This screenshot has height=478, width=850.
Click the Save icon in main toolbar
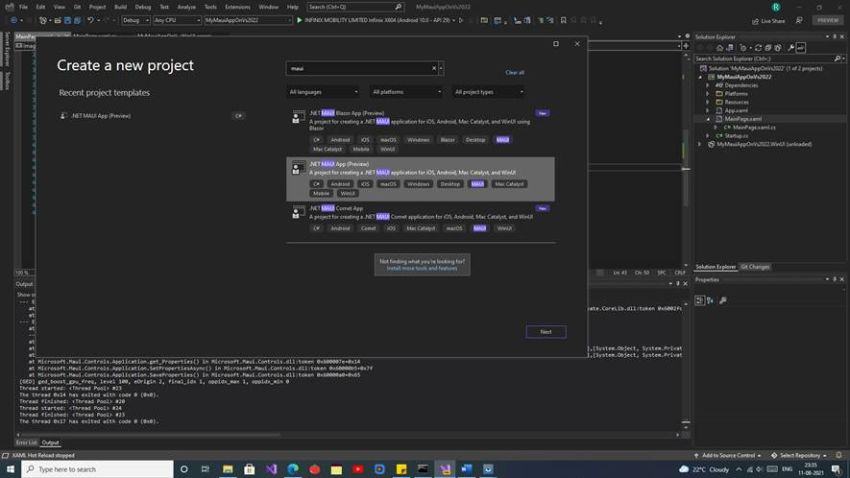(x=68, y=20)
